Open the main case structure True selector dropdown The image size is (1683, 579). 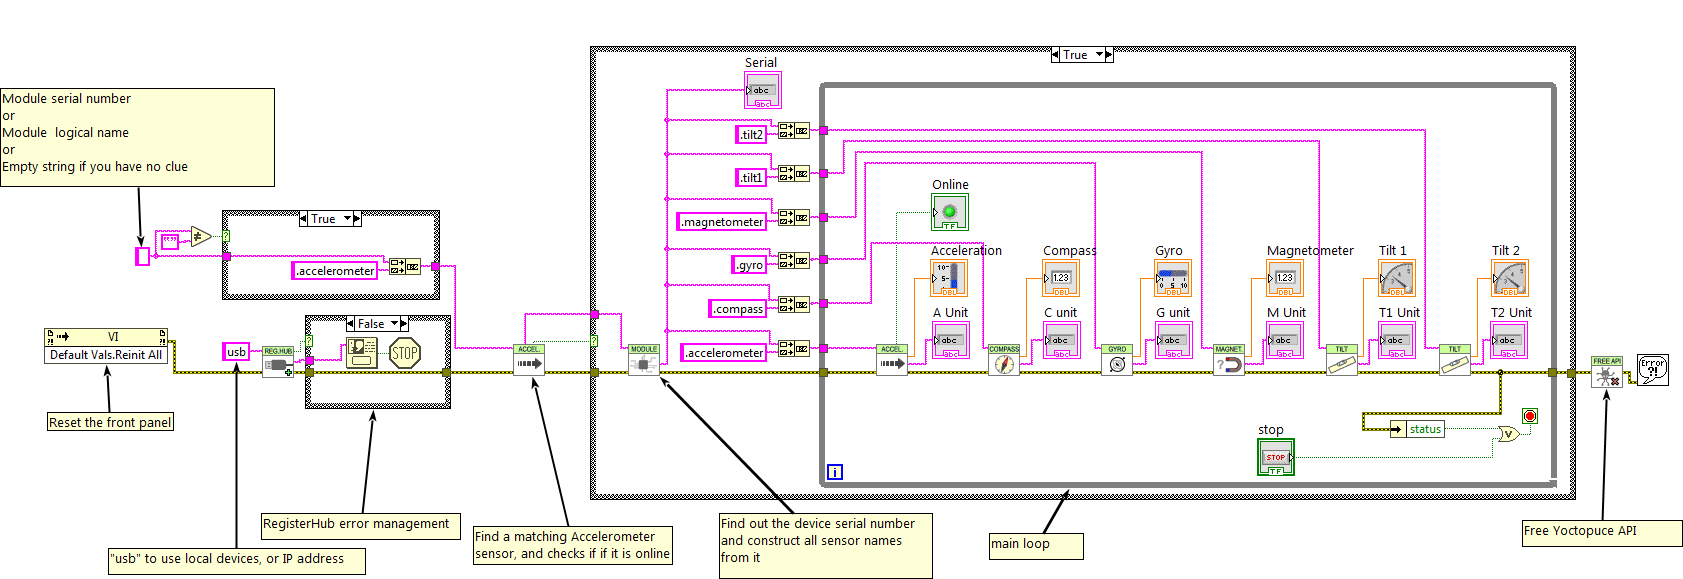pyautogui.click(x=1099, y=55)
